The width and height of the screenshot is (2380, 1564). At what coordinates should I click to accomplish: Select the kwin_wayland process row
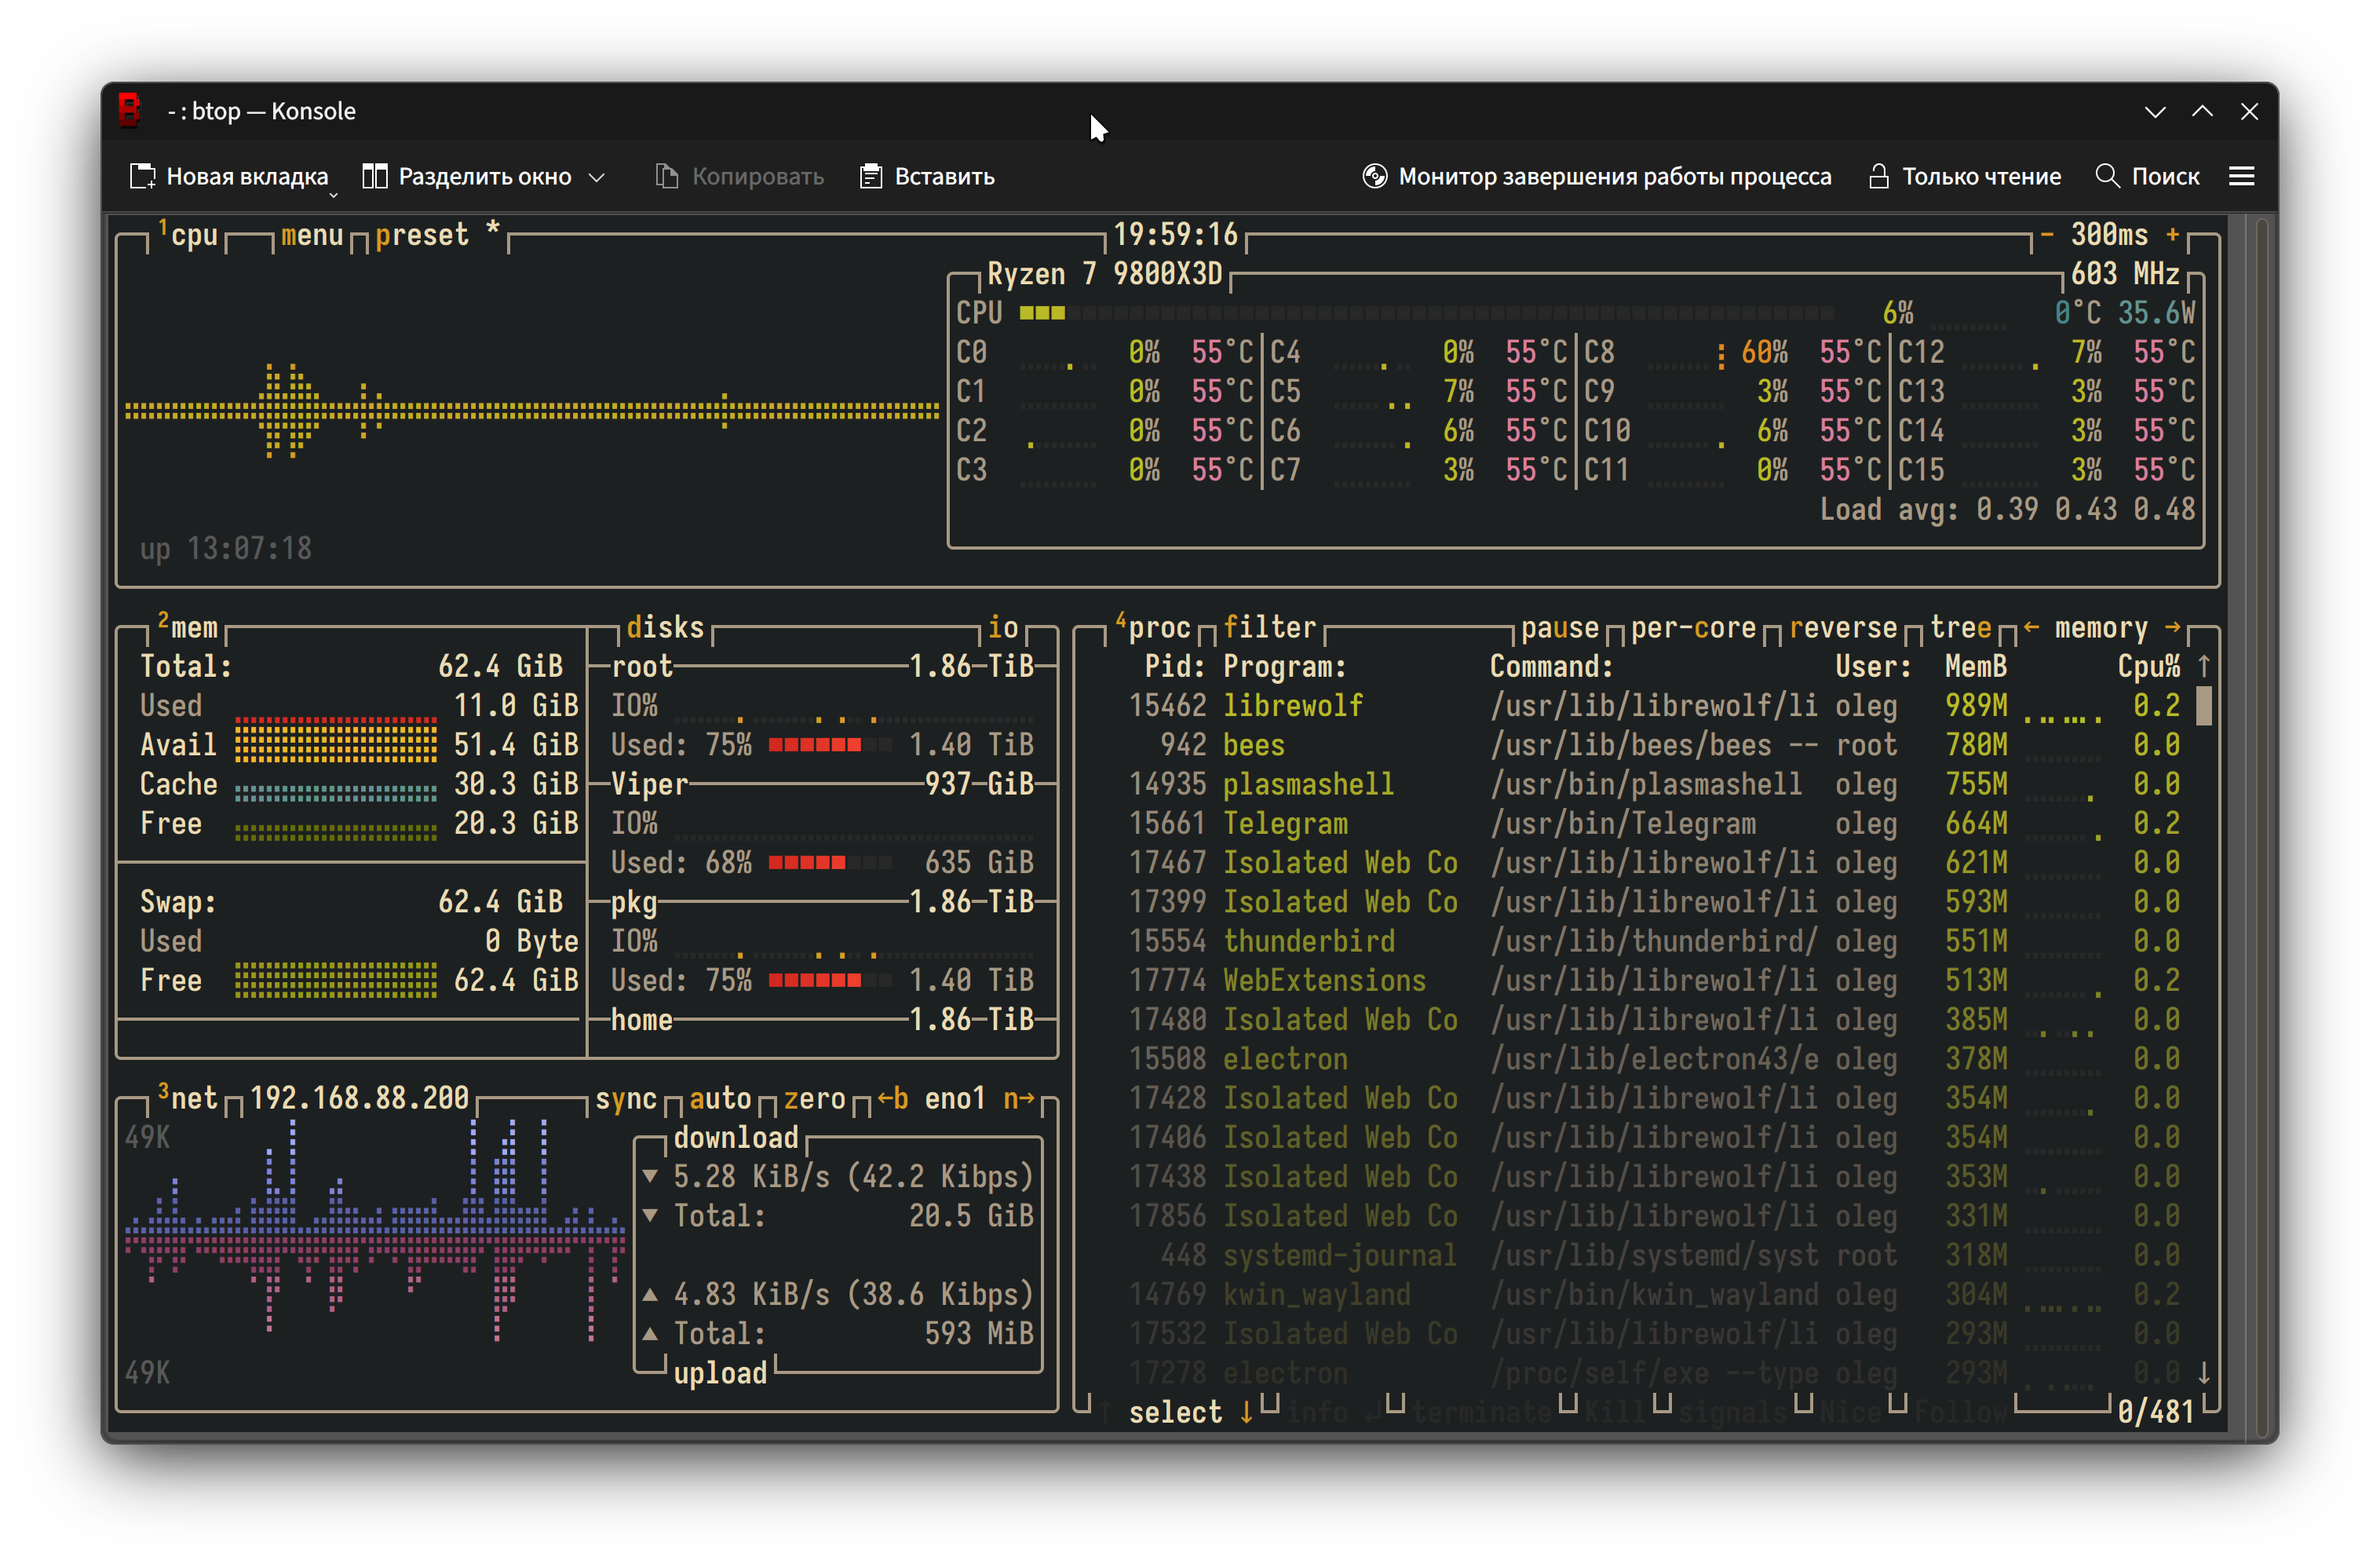click(1653, 1295)
